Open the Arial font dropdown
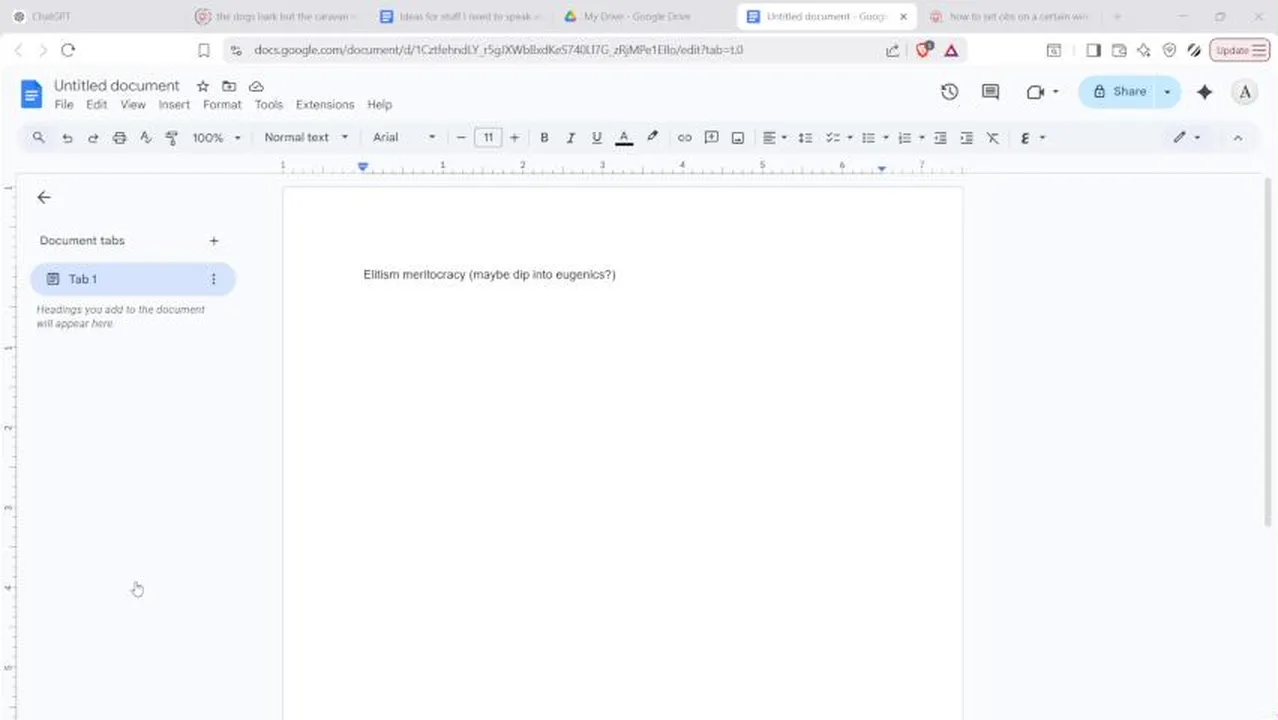Image resolution: width=1278 pixels, height=720 pixels. click(404, 138)
